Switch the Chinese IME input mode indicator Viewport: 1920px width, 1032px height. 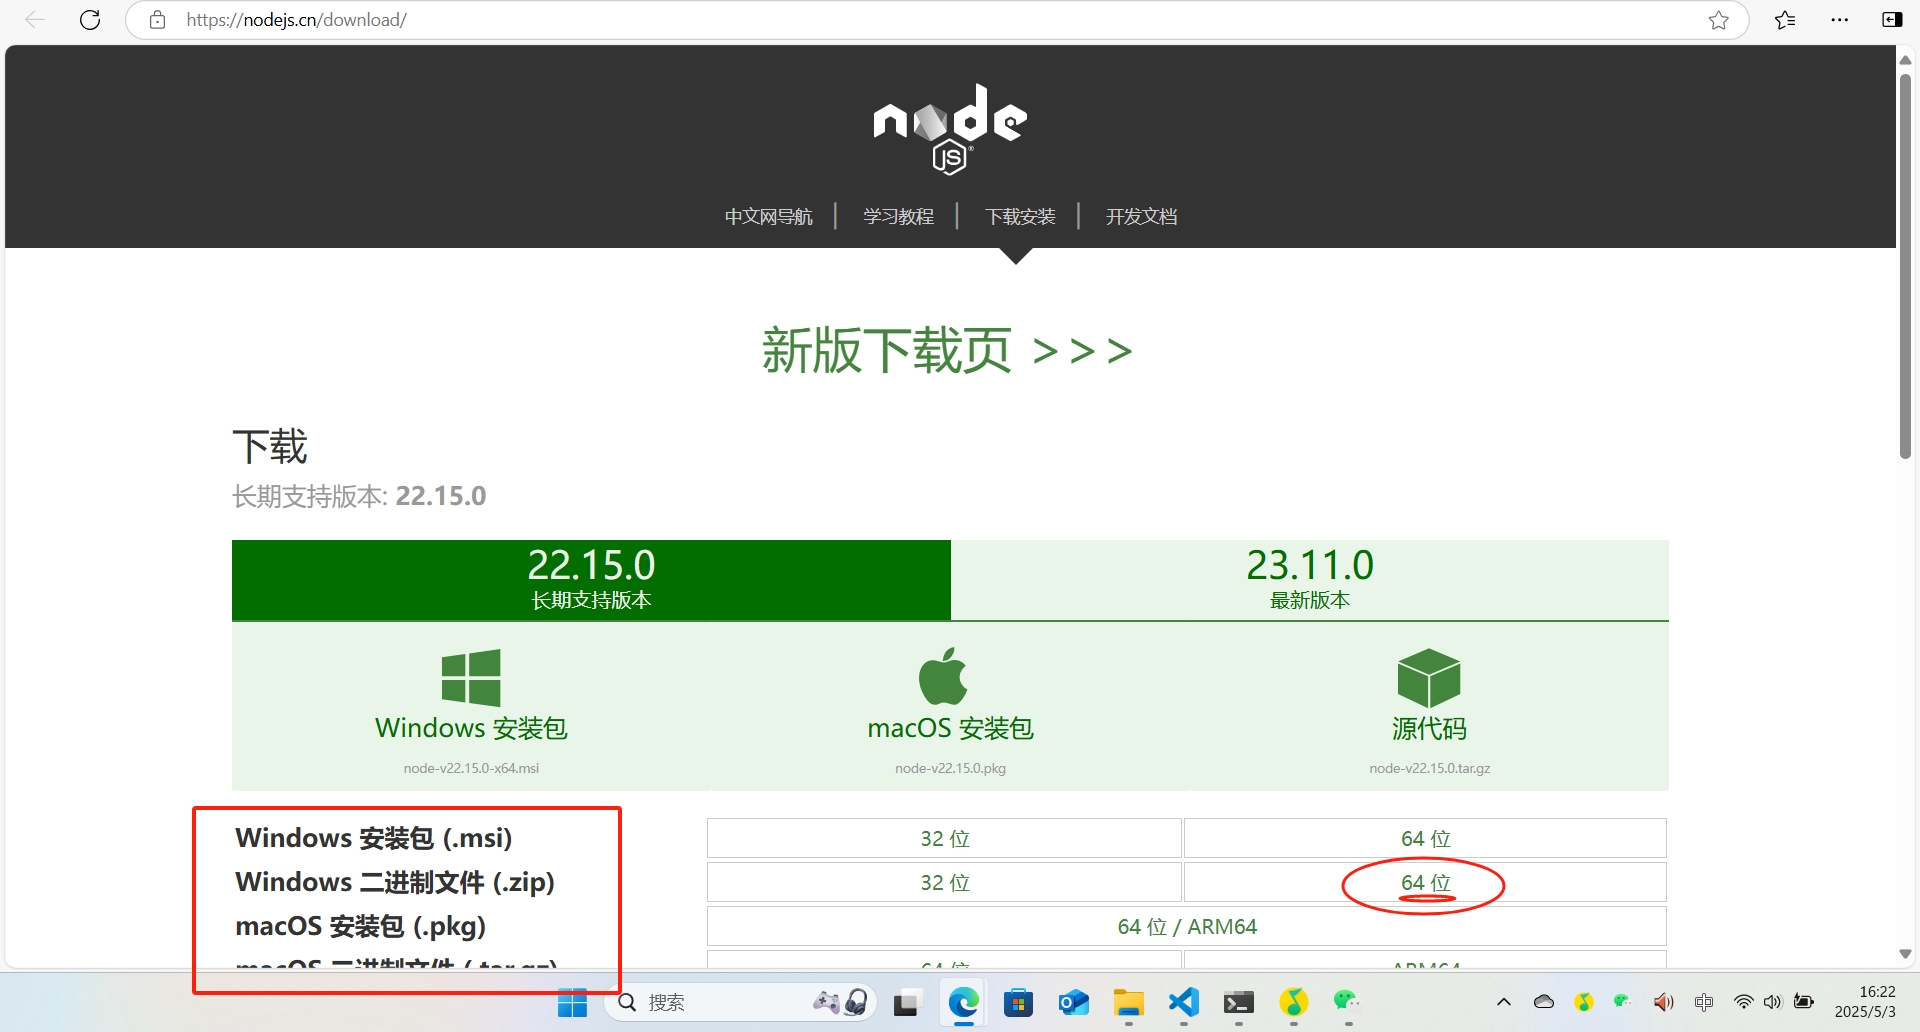pyautogui.click(x=1704, y=1002)
